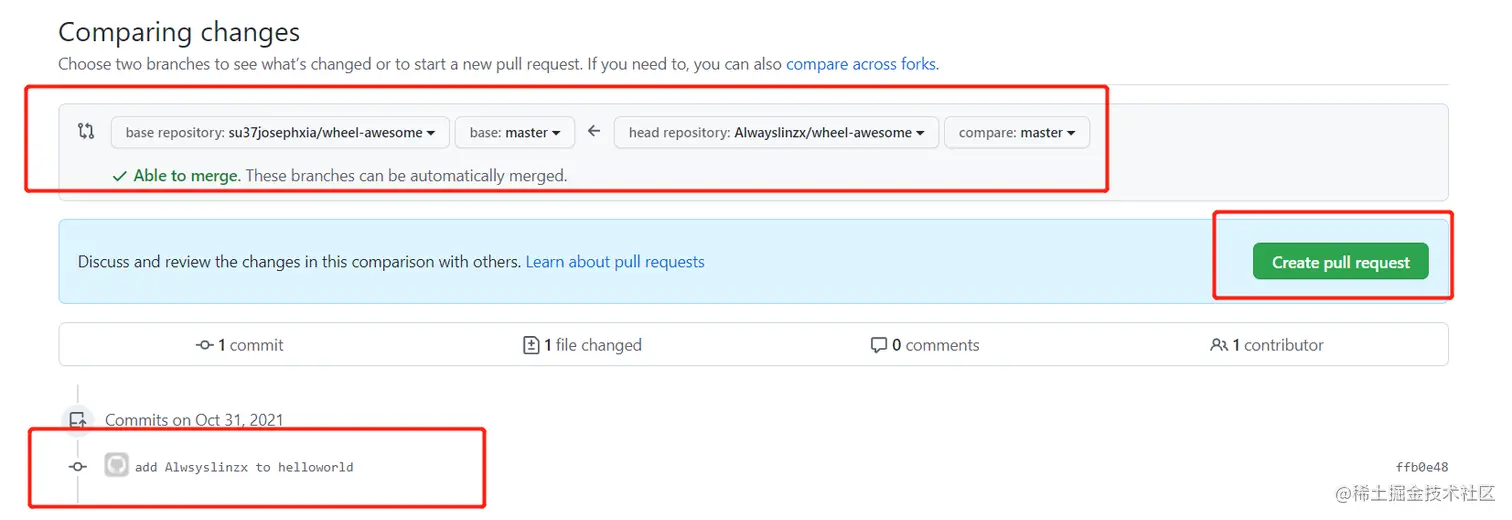
Task: Click the icon beside Commits on Oct 31, 2021
Action: pos(78,420)
